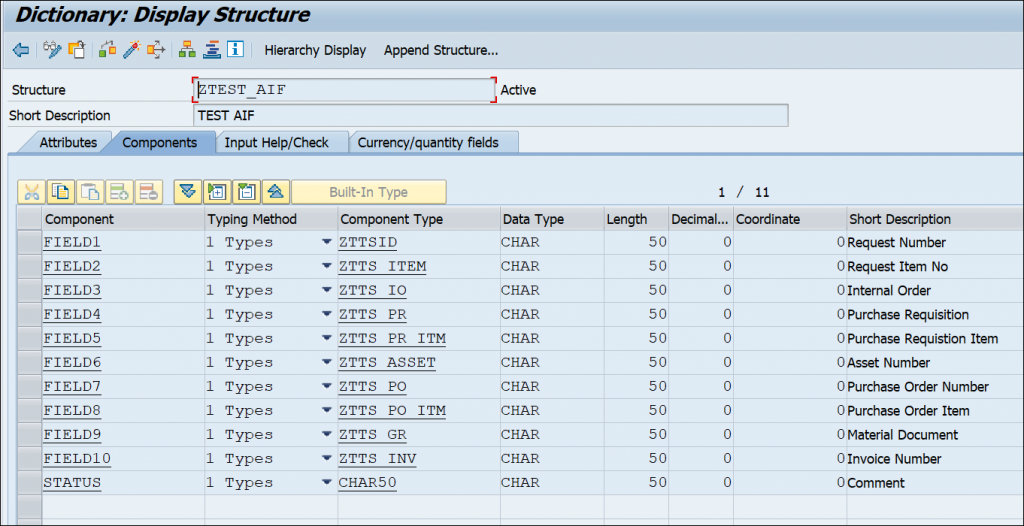Click the Short Description field TEST AIF

click(x=490, y=116)
